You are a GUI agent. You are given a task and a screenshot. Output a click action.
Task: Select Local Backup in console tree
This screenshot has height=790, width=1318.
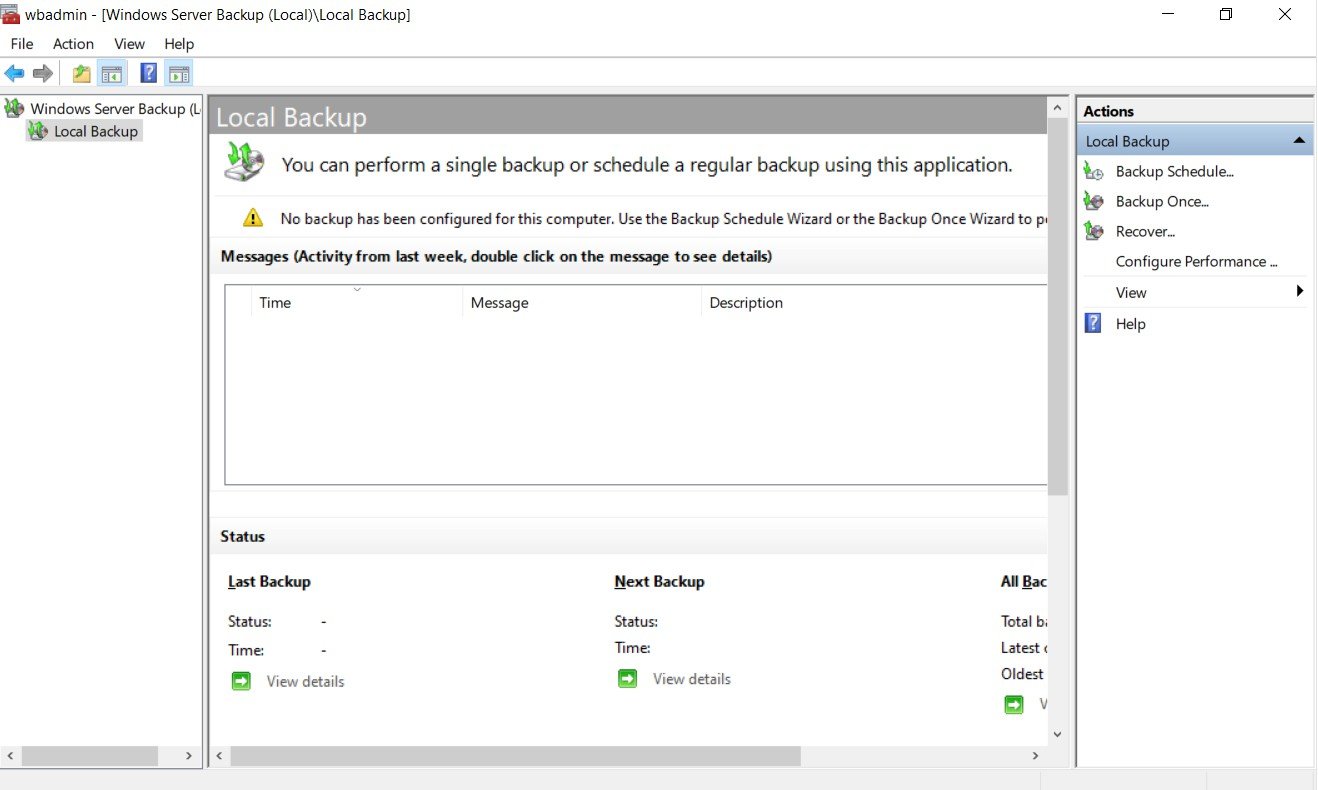(96, 131)
